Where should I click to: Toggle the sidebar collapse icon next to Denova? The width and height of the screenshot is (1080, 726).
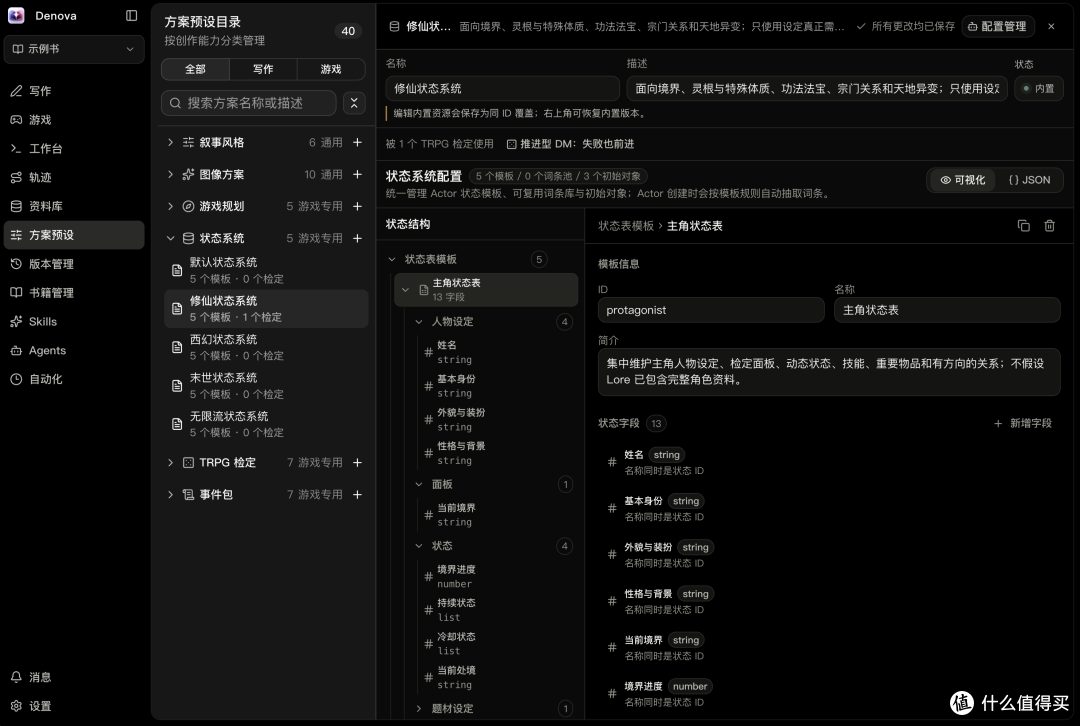click(x=132, y=15)
